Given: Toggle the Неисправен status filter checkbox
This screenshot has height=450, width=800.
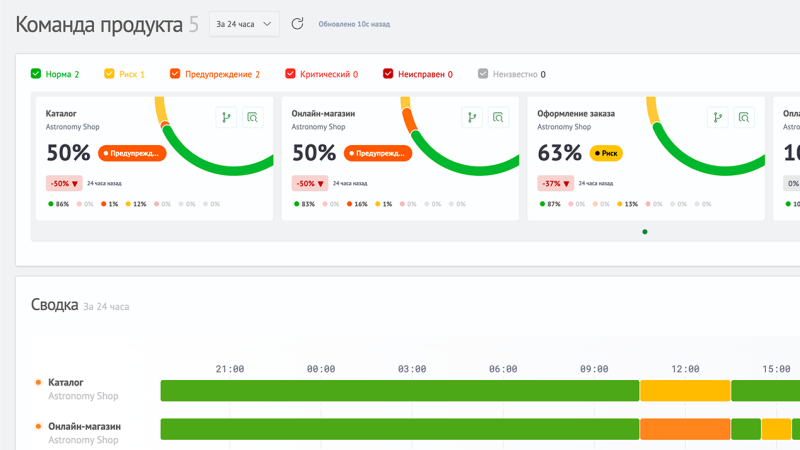Looking at the screenshot, I should pyautogui.click(x=388, y=73).
